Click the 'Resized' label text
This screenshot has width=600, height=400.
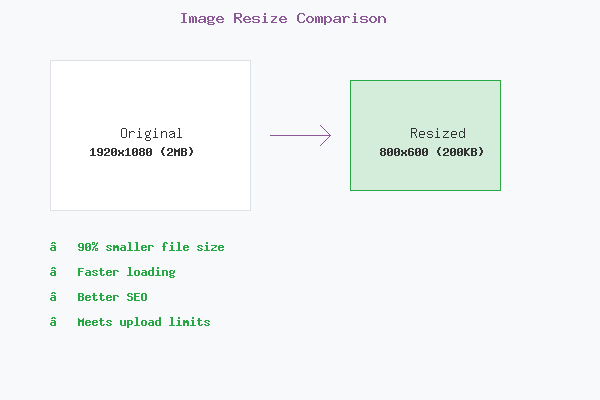pyautogui.click(x=437, y=133)
